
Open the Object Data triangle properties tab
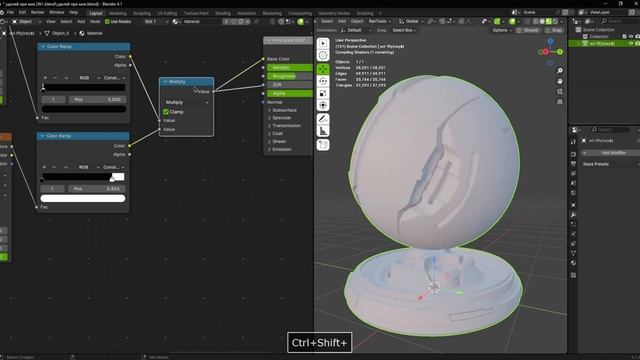(573, 253)
